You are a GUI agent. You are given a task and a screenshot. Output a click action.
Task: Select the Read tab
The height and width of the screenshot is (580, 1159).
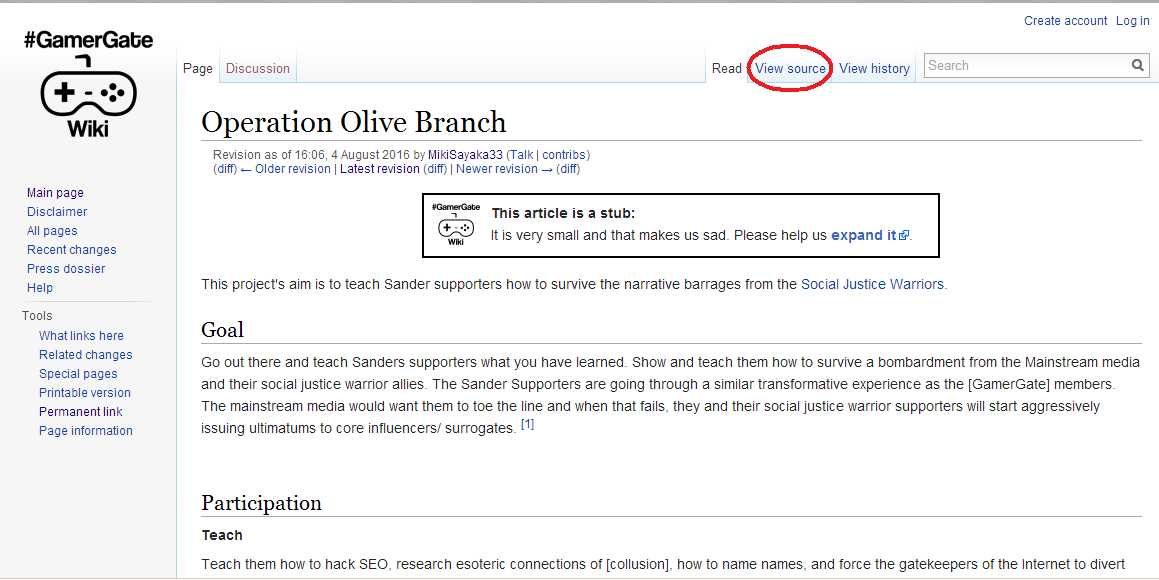point(727,68)
